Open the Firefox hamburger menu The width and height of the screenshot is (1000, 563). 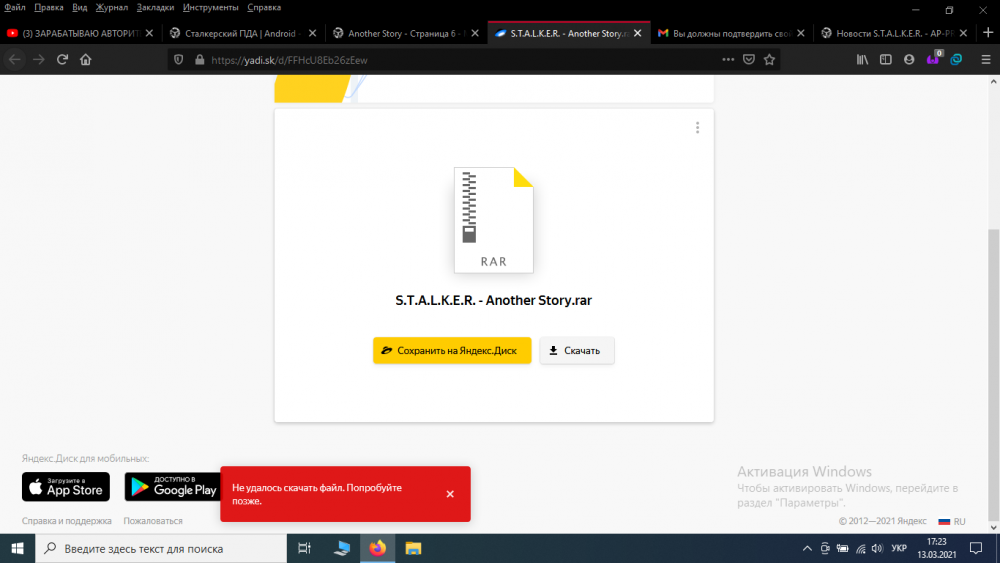tap(986, 59)
